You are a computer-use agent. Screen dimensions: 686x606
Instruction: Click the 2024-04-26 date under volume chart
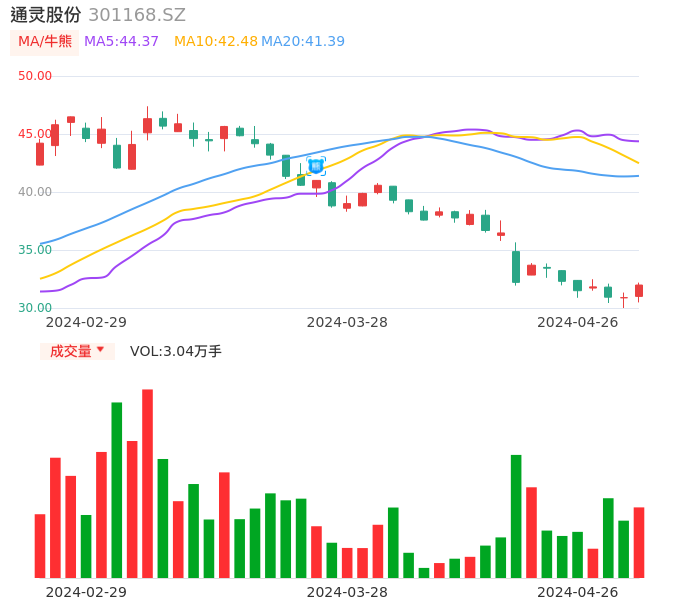point(577,592)
